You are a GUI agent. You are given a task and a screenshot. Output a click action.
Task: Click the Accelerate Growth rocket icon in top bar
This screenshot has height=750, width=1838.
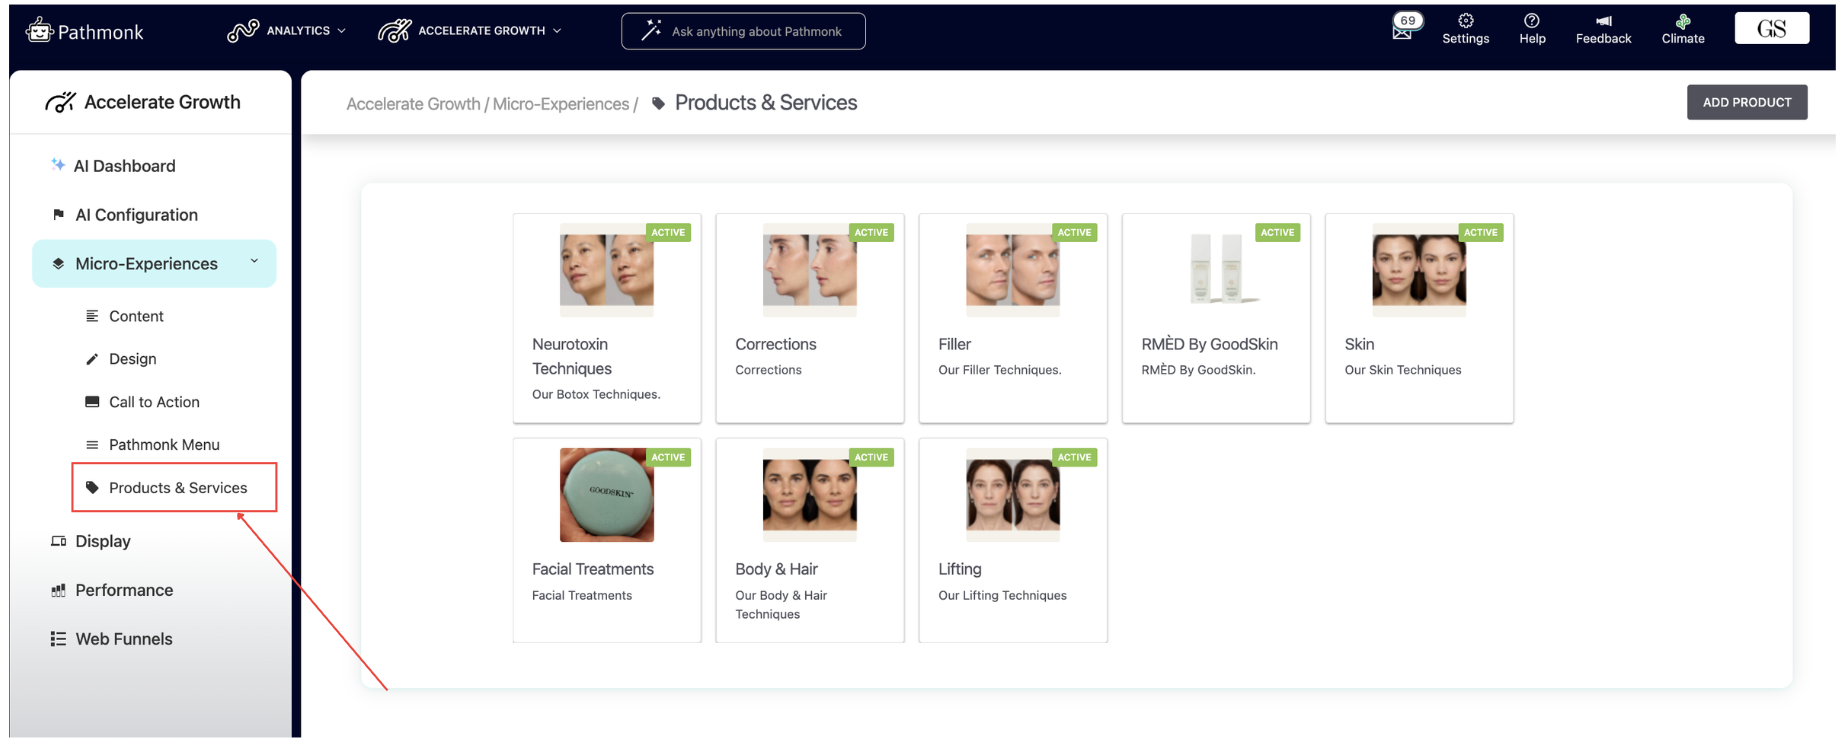(x=394, y=31)
